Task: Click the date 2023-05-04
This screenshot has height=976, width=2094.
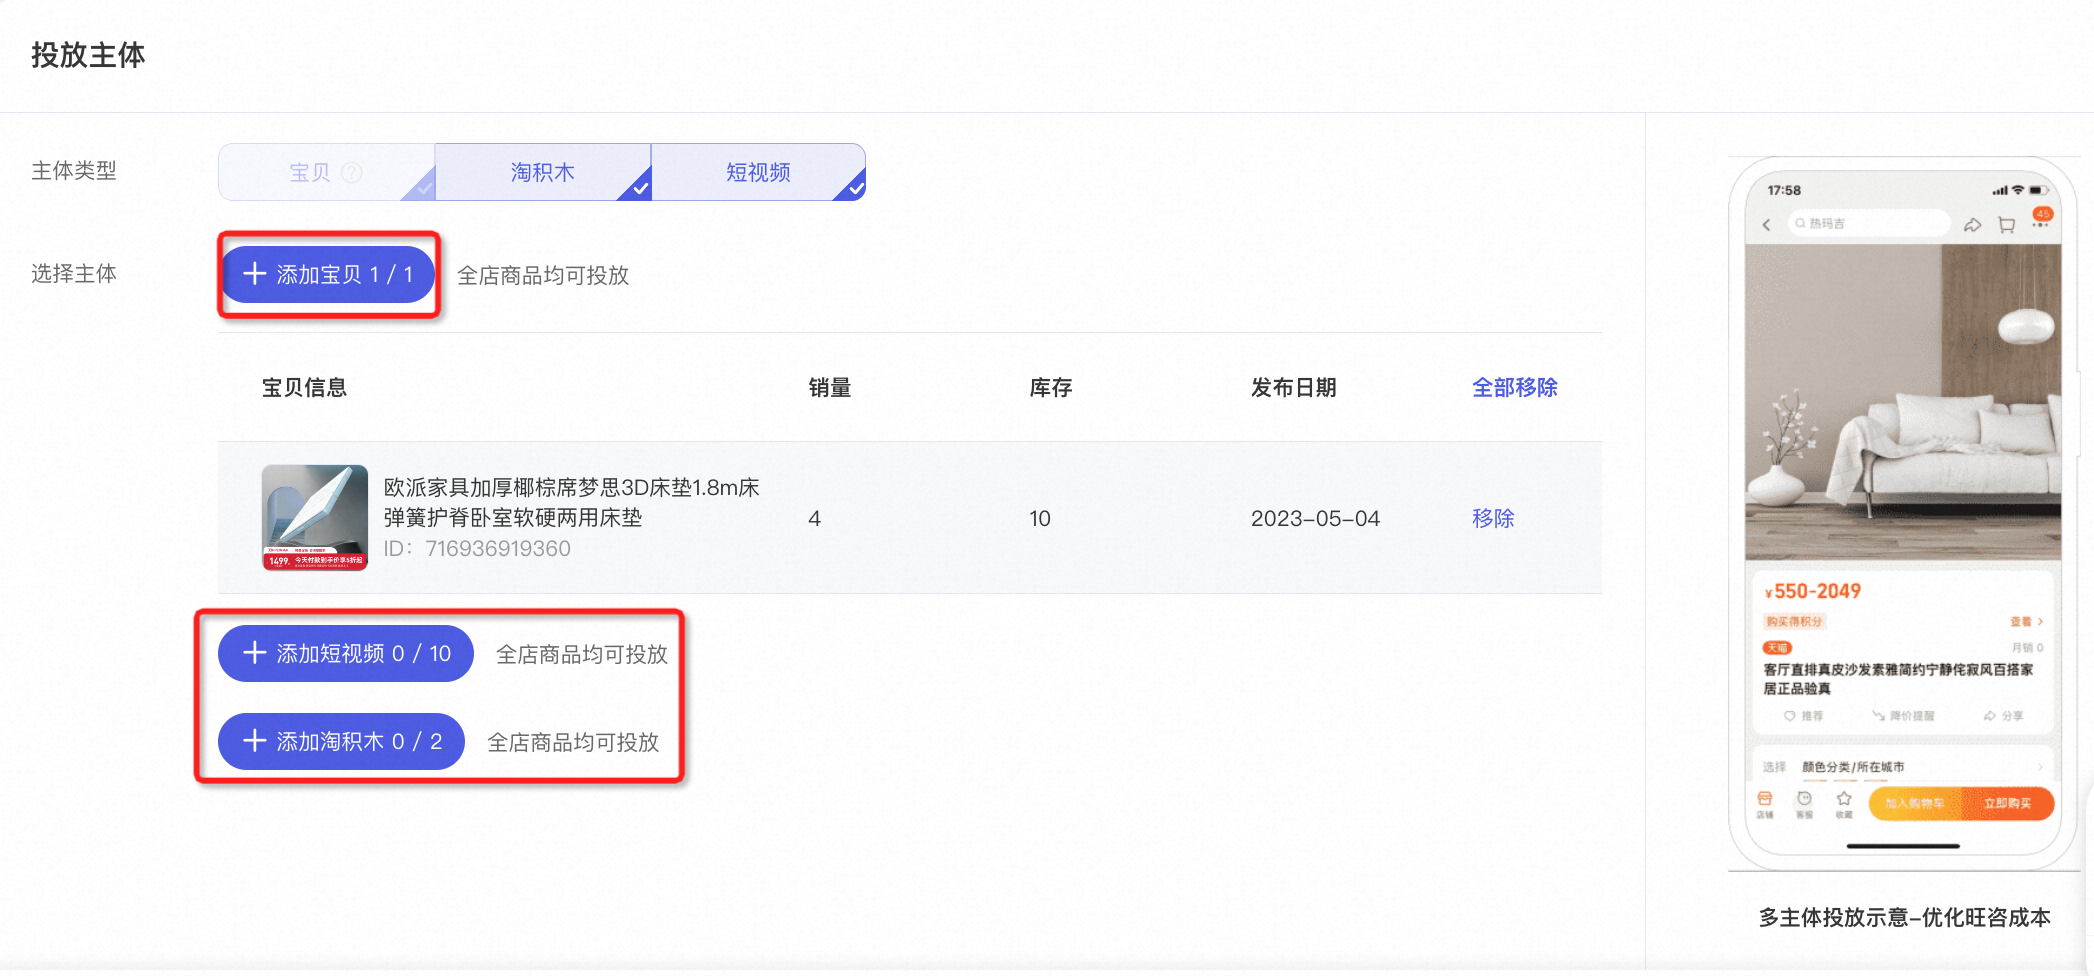Action: click(1315, 518)
